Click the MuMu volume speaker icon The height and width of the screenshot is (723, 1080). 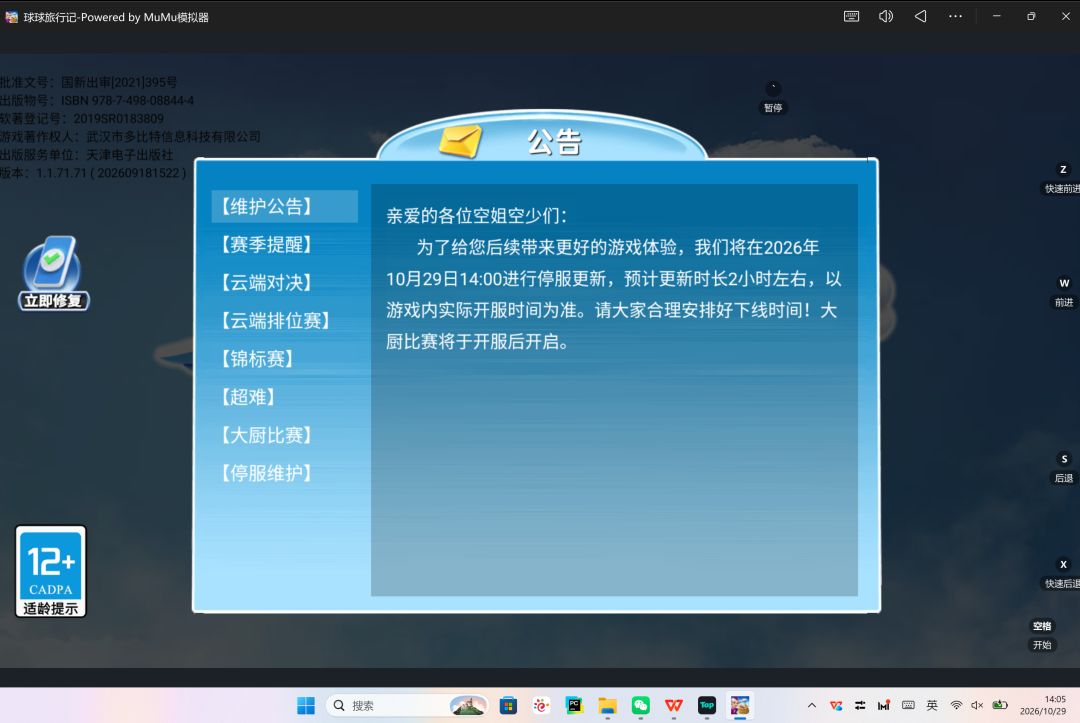point(886,17)
